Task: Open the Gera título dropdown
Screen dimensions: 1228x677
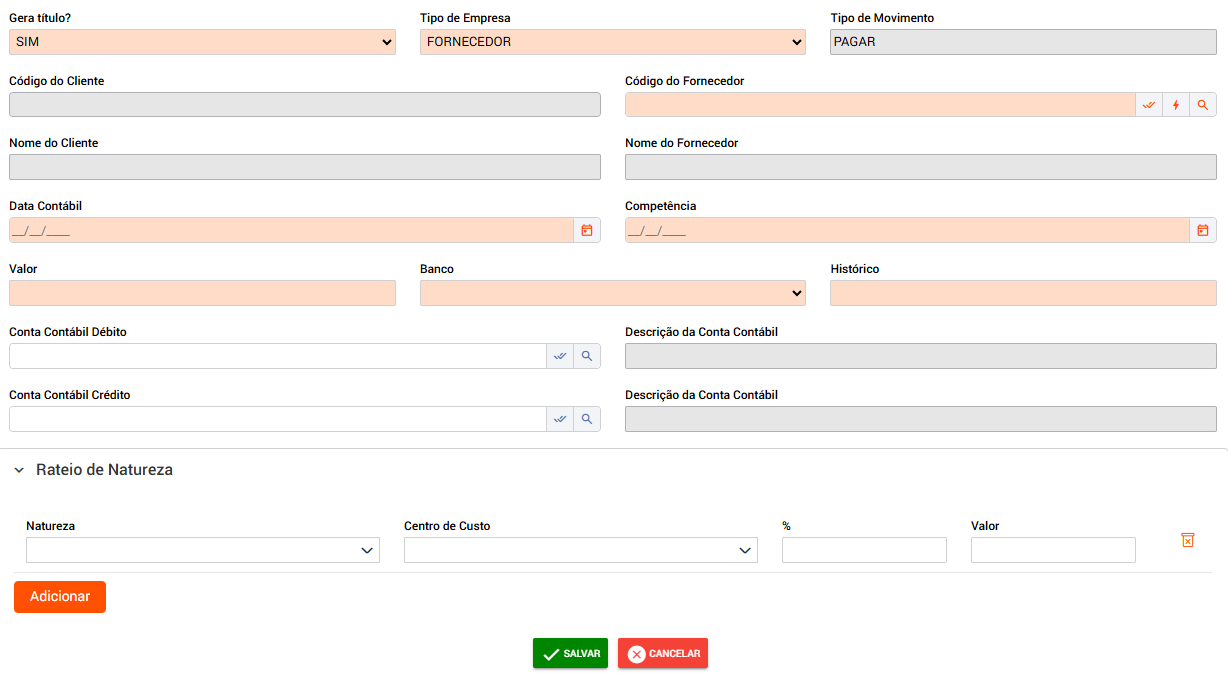Action: click(x=202, y=42)
